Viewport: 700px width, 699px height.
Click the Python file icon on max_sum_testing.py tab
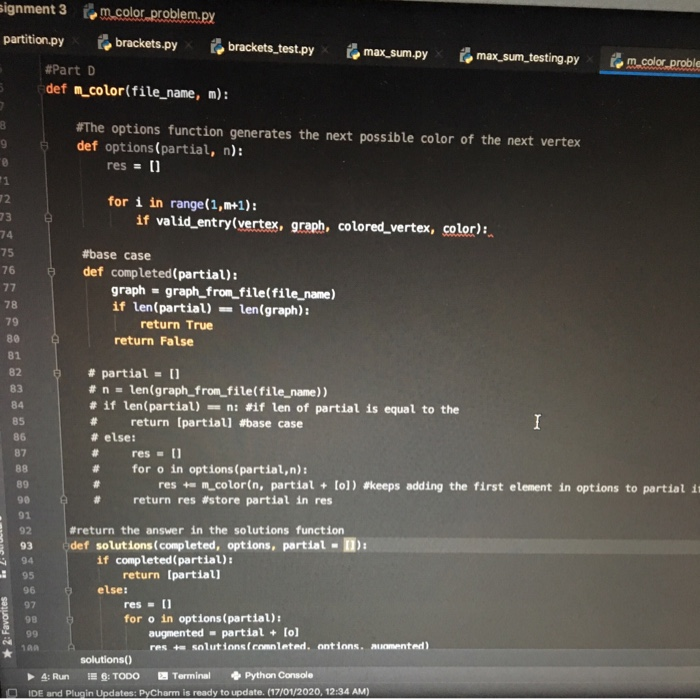coord(466,56)
